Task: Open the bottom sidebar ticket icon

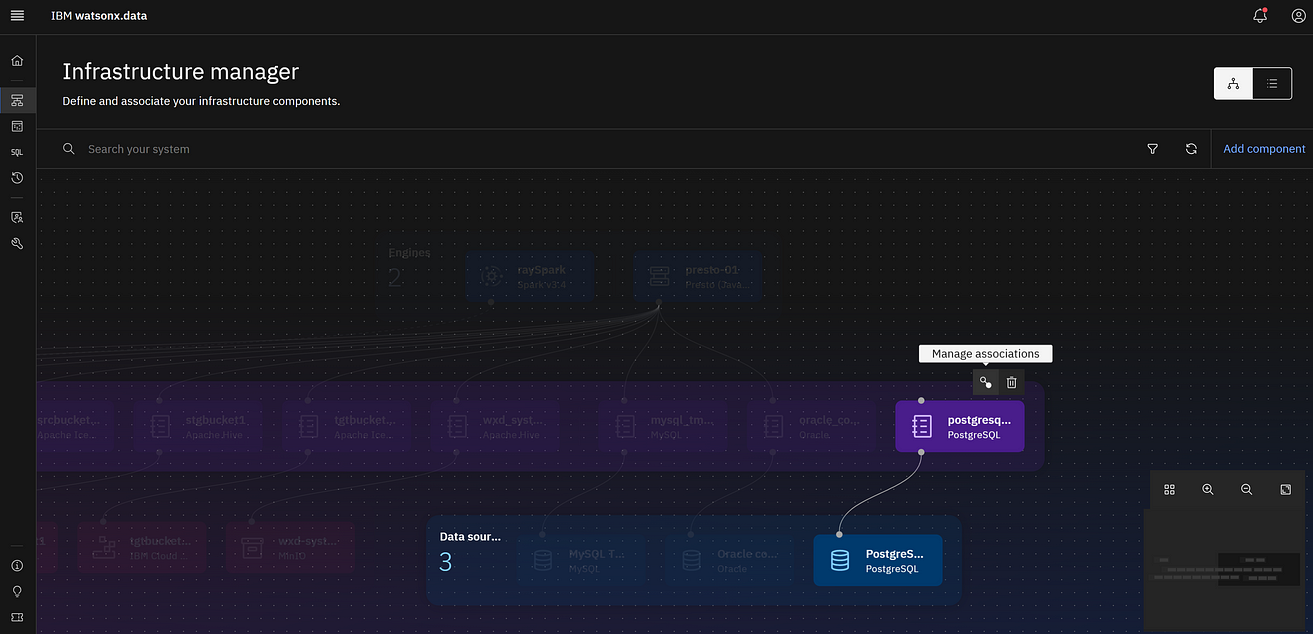Action: [x=17, y=617]
